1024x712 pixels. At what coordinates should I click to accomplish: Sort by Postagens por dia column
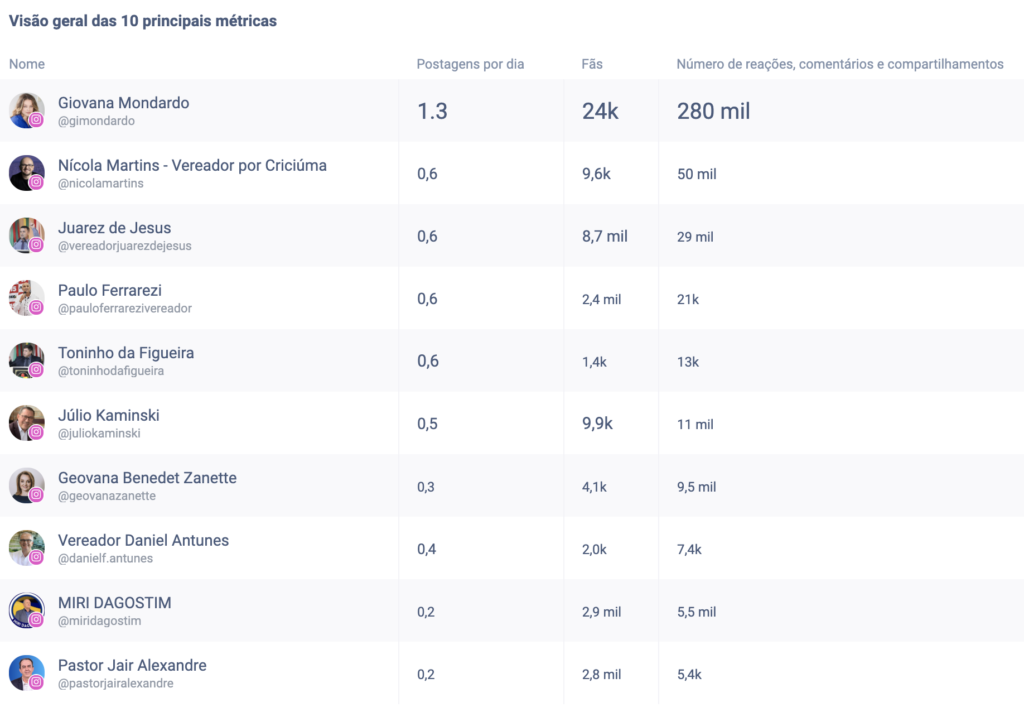tap(470, 64)
